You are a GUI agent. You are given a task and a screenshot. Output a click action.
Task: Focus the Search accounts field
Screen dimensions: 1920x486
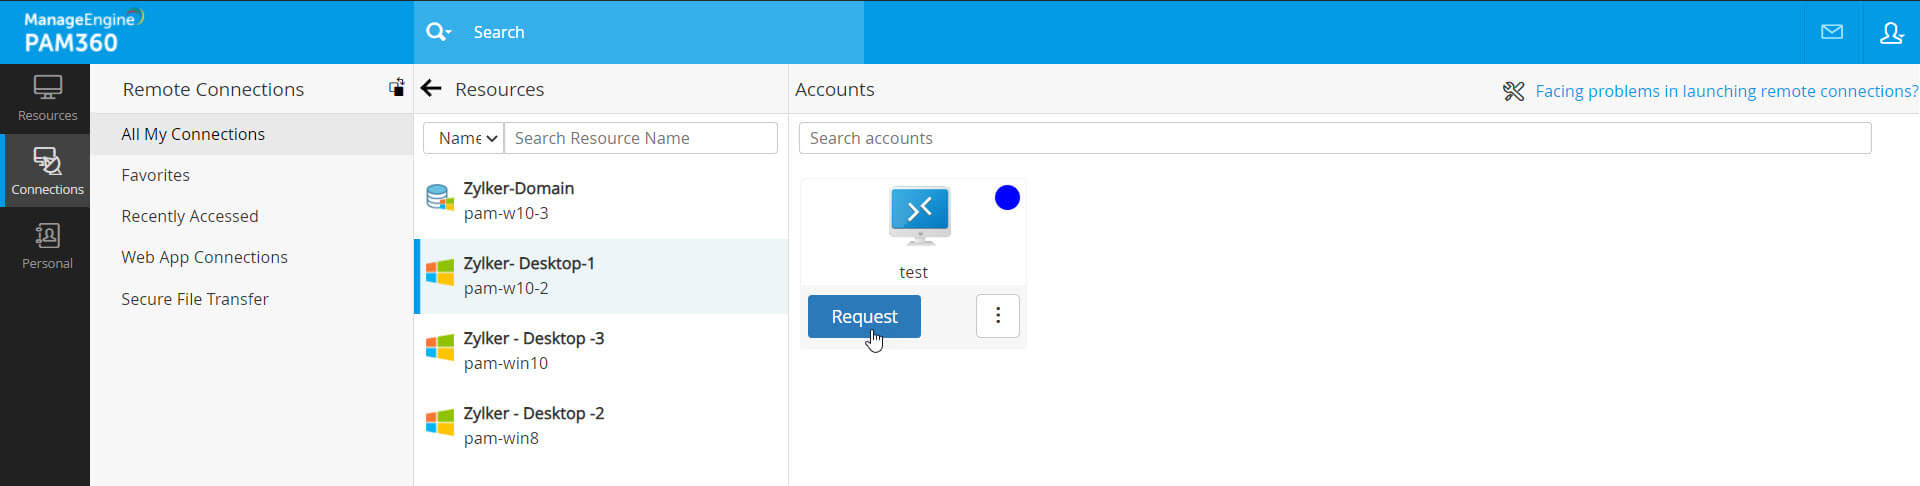(x=1335, y=138)
